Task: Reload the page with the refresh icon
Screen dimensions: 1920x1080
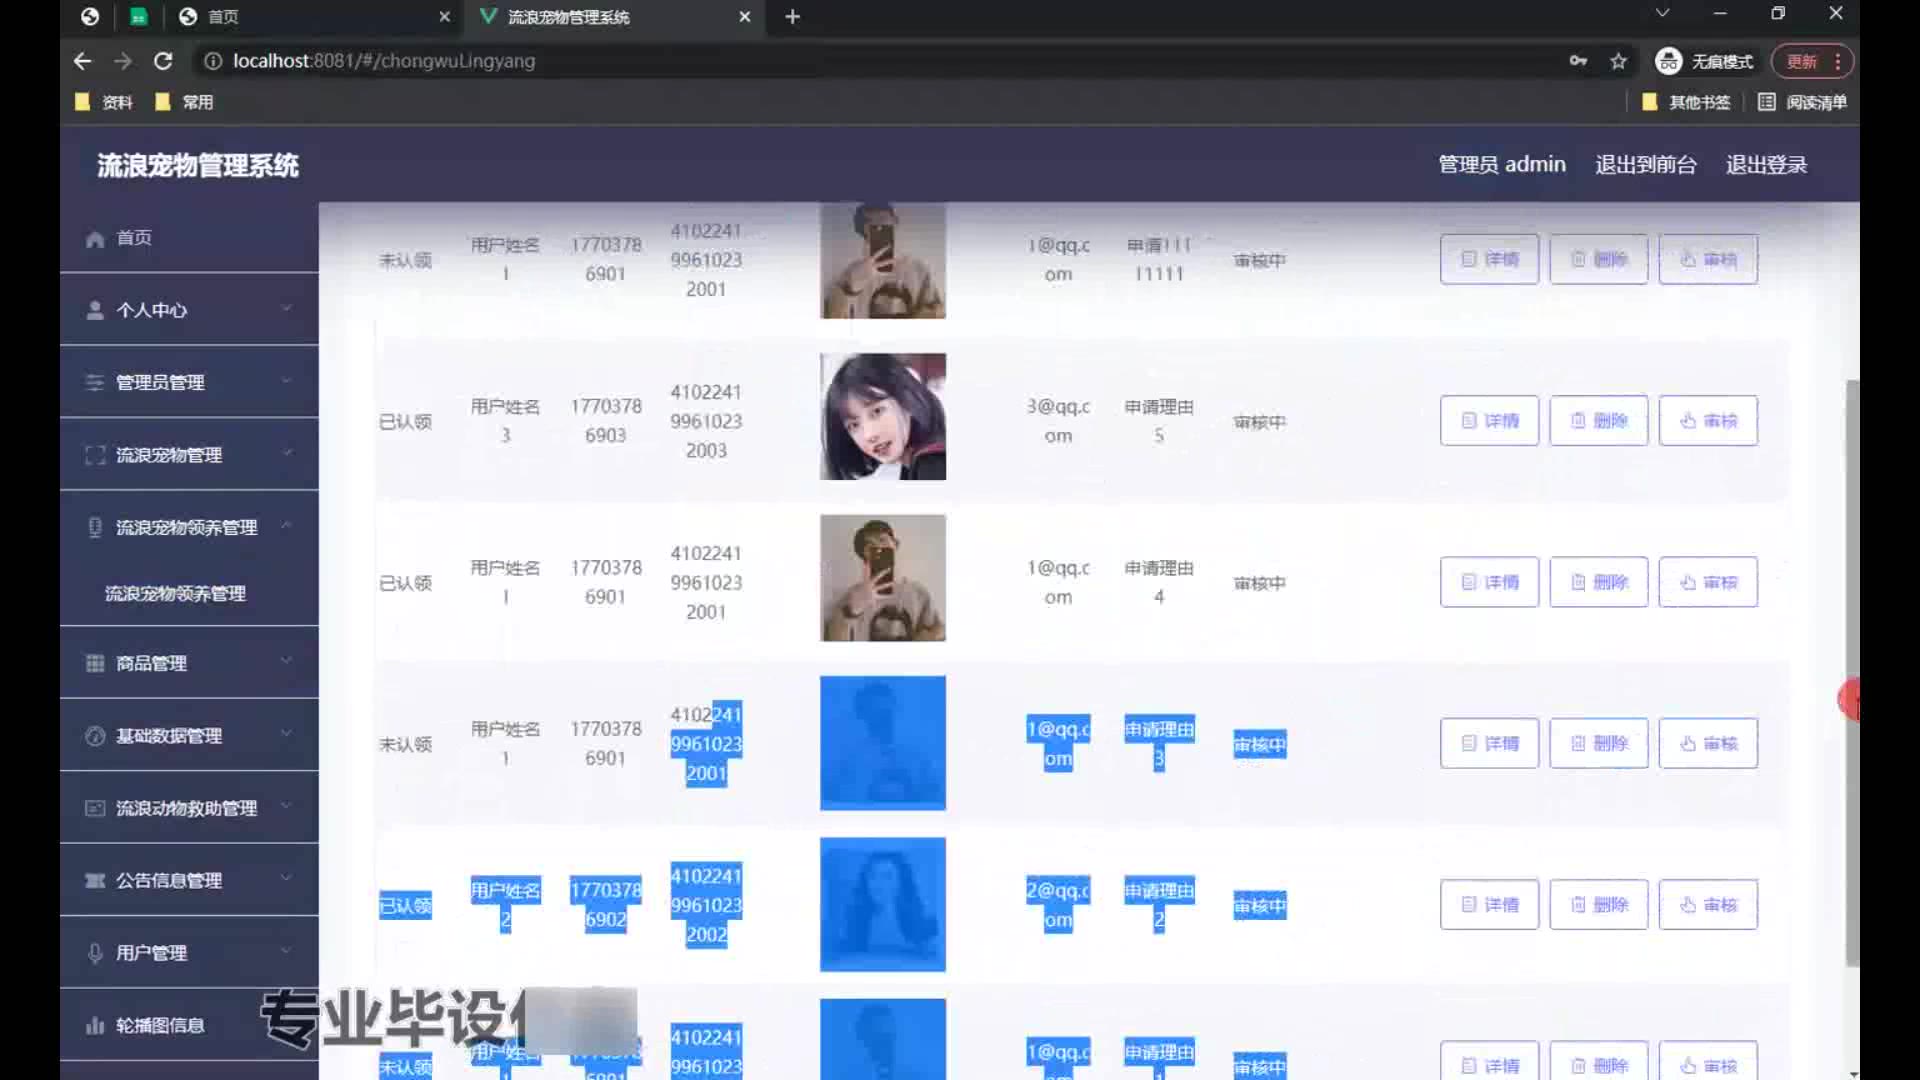Action: click(163, 61)
